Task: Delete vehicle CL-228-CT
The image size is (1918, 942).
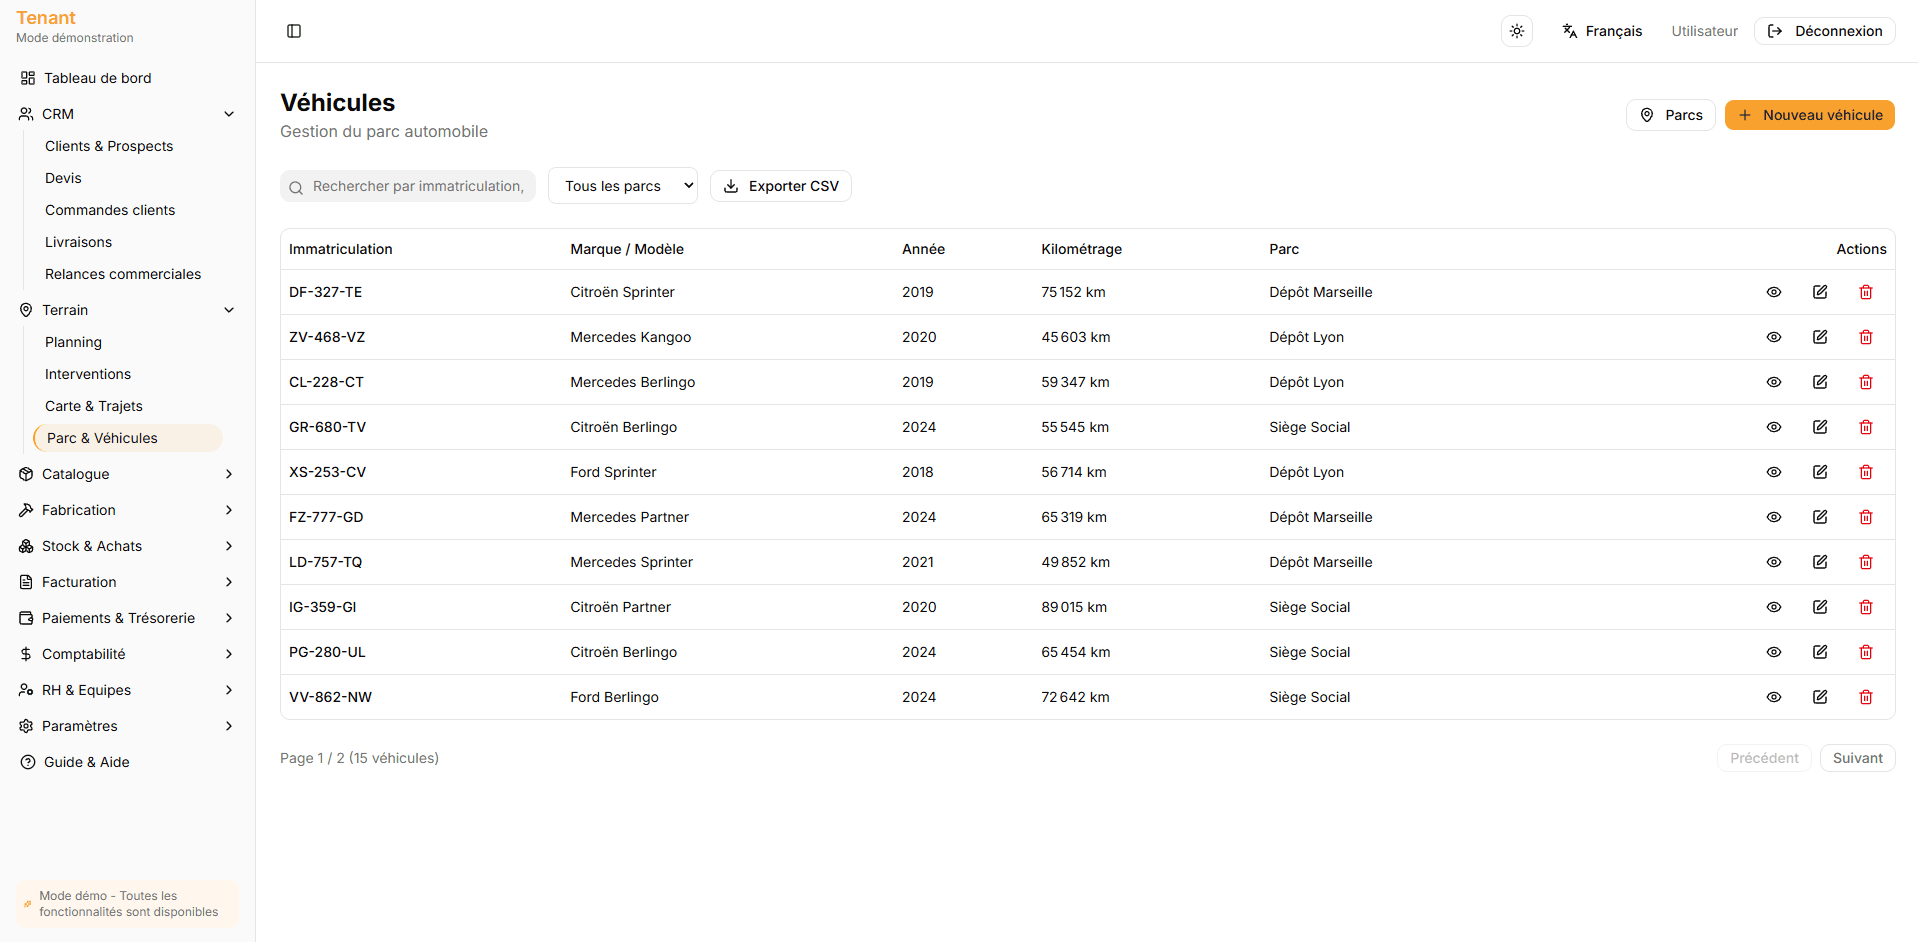Action: tap(1866, 382)
